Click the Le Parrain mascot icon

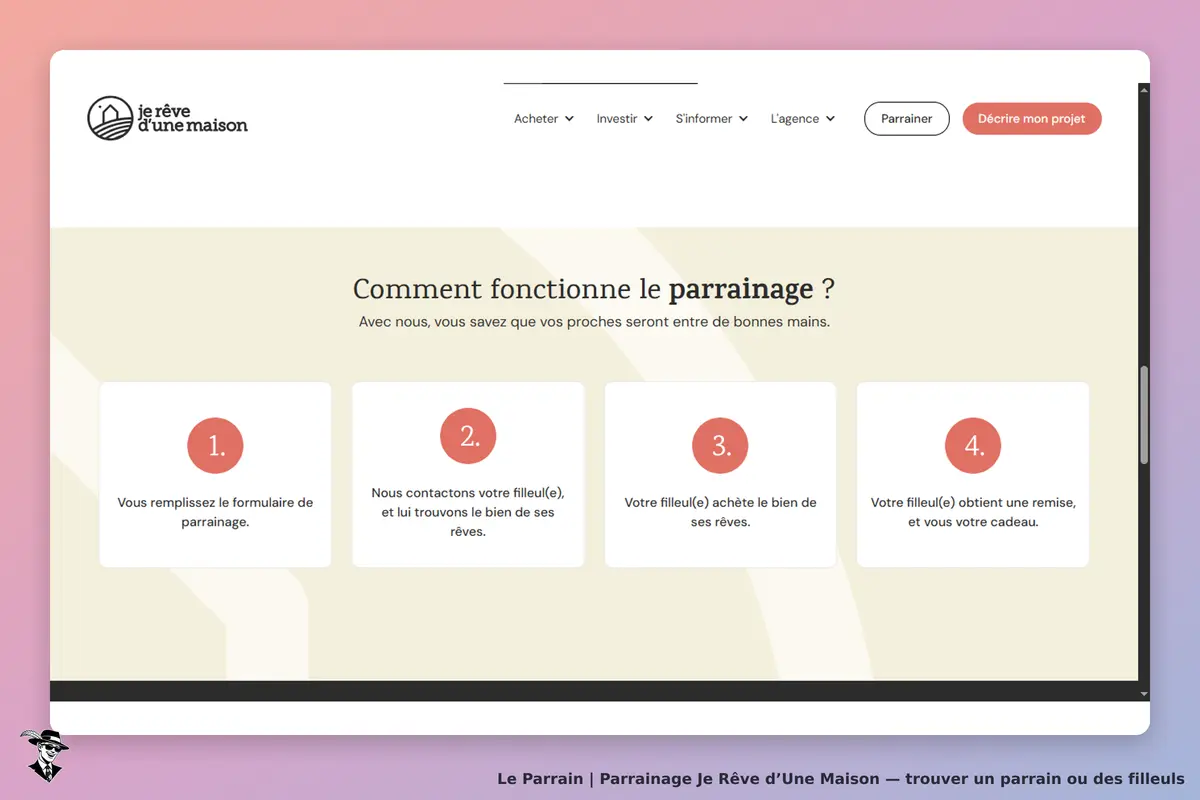tap(44, 755)
